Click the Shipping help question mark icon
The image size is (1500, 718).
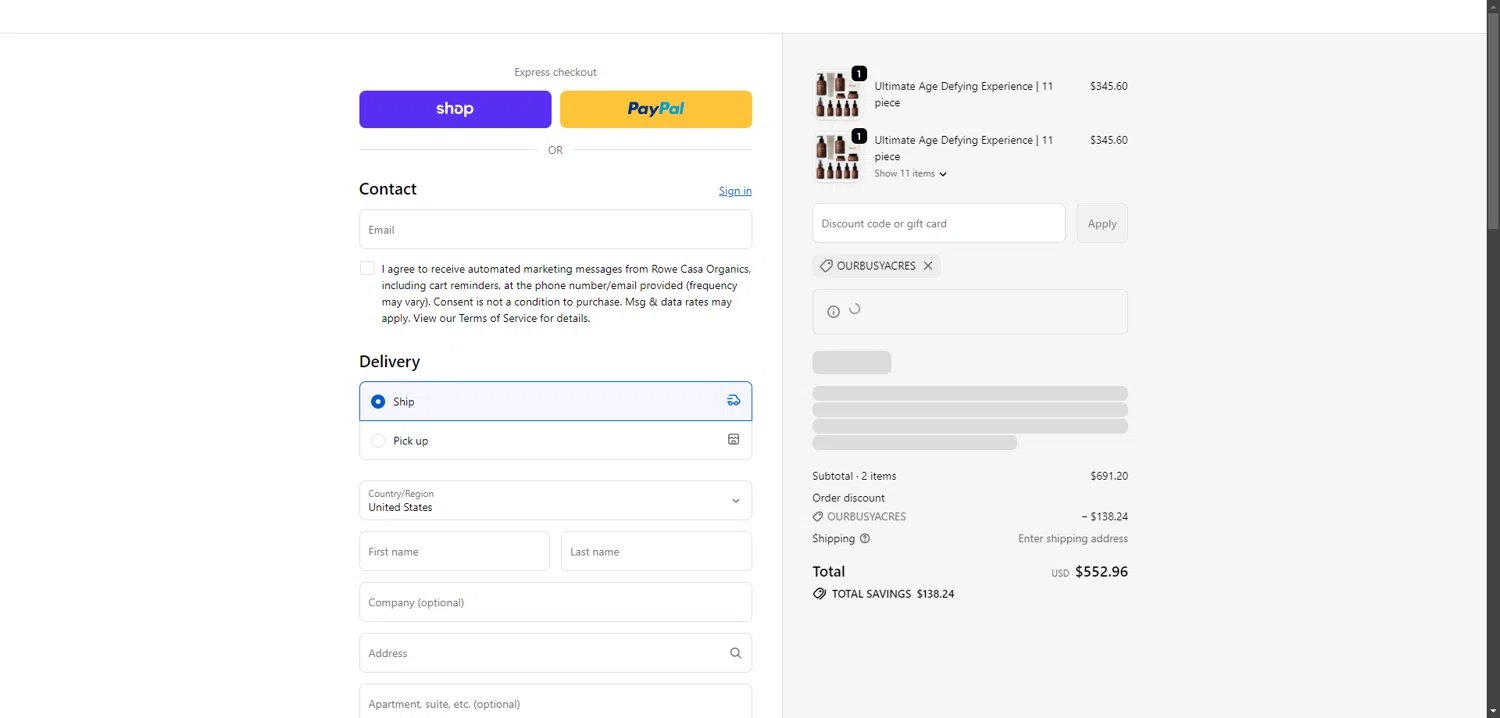(865, 539)
